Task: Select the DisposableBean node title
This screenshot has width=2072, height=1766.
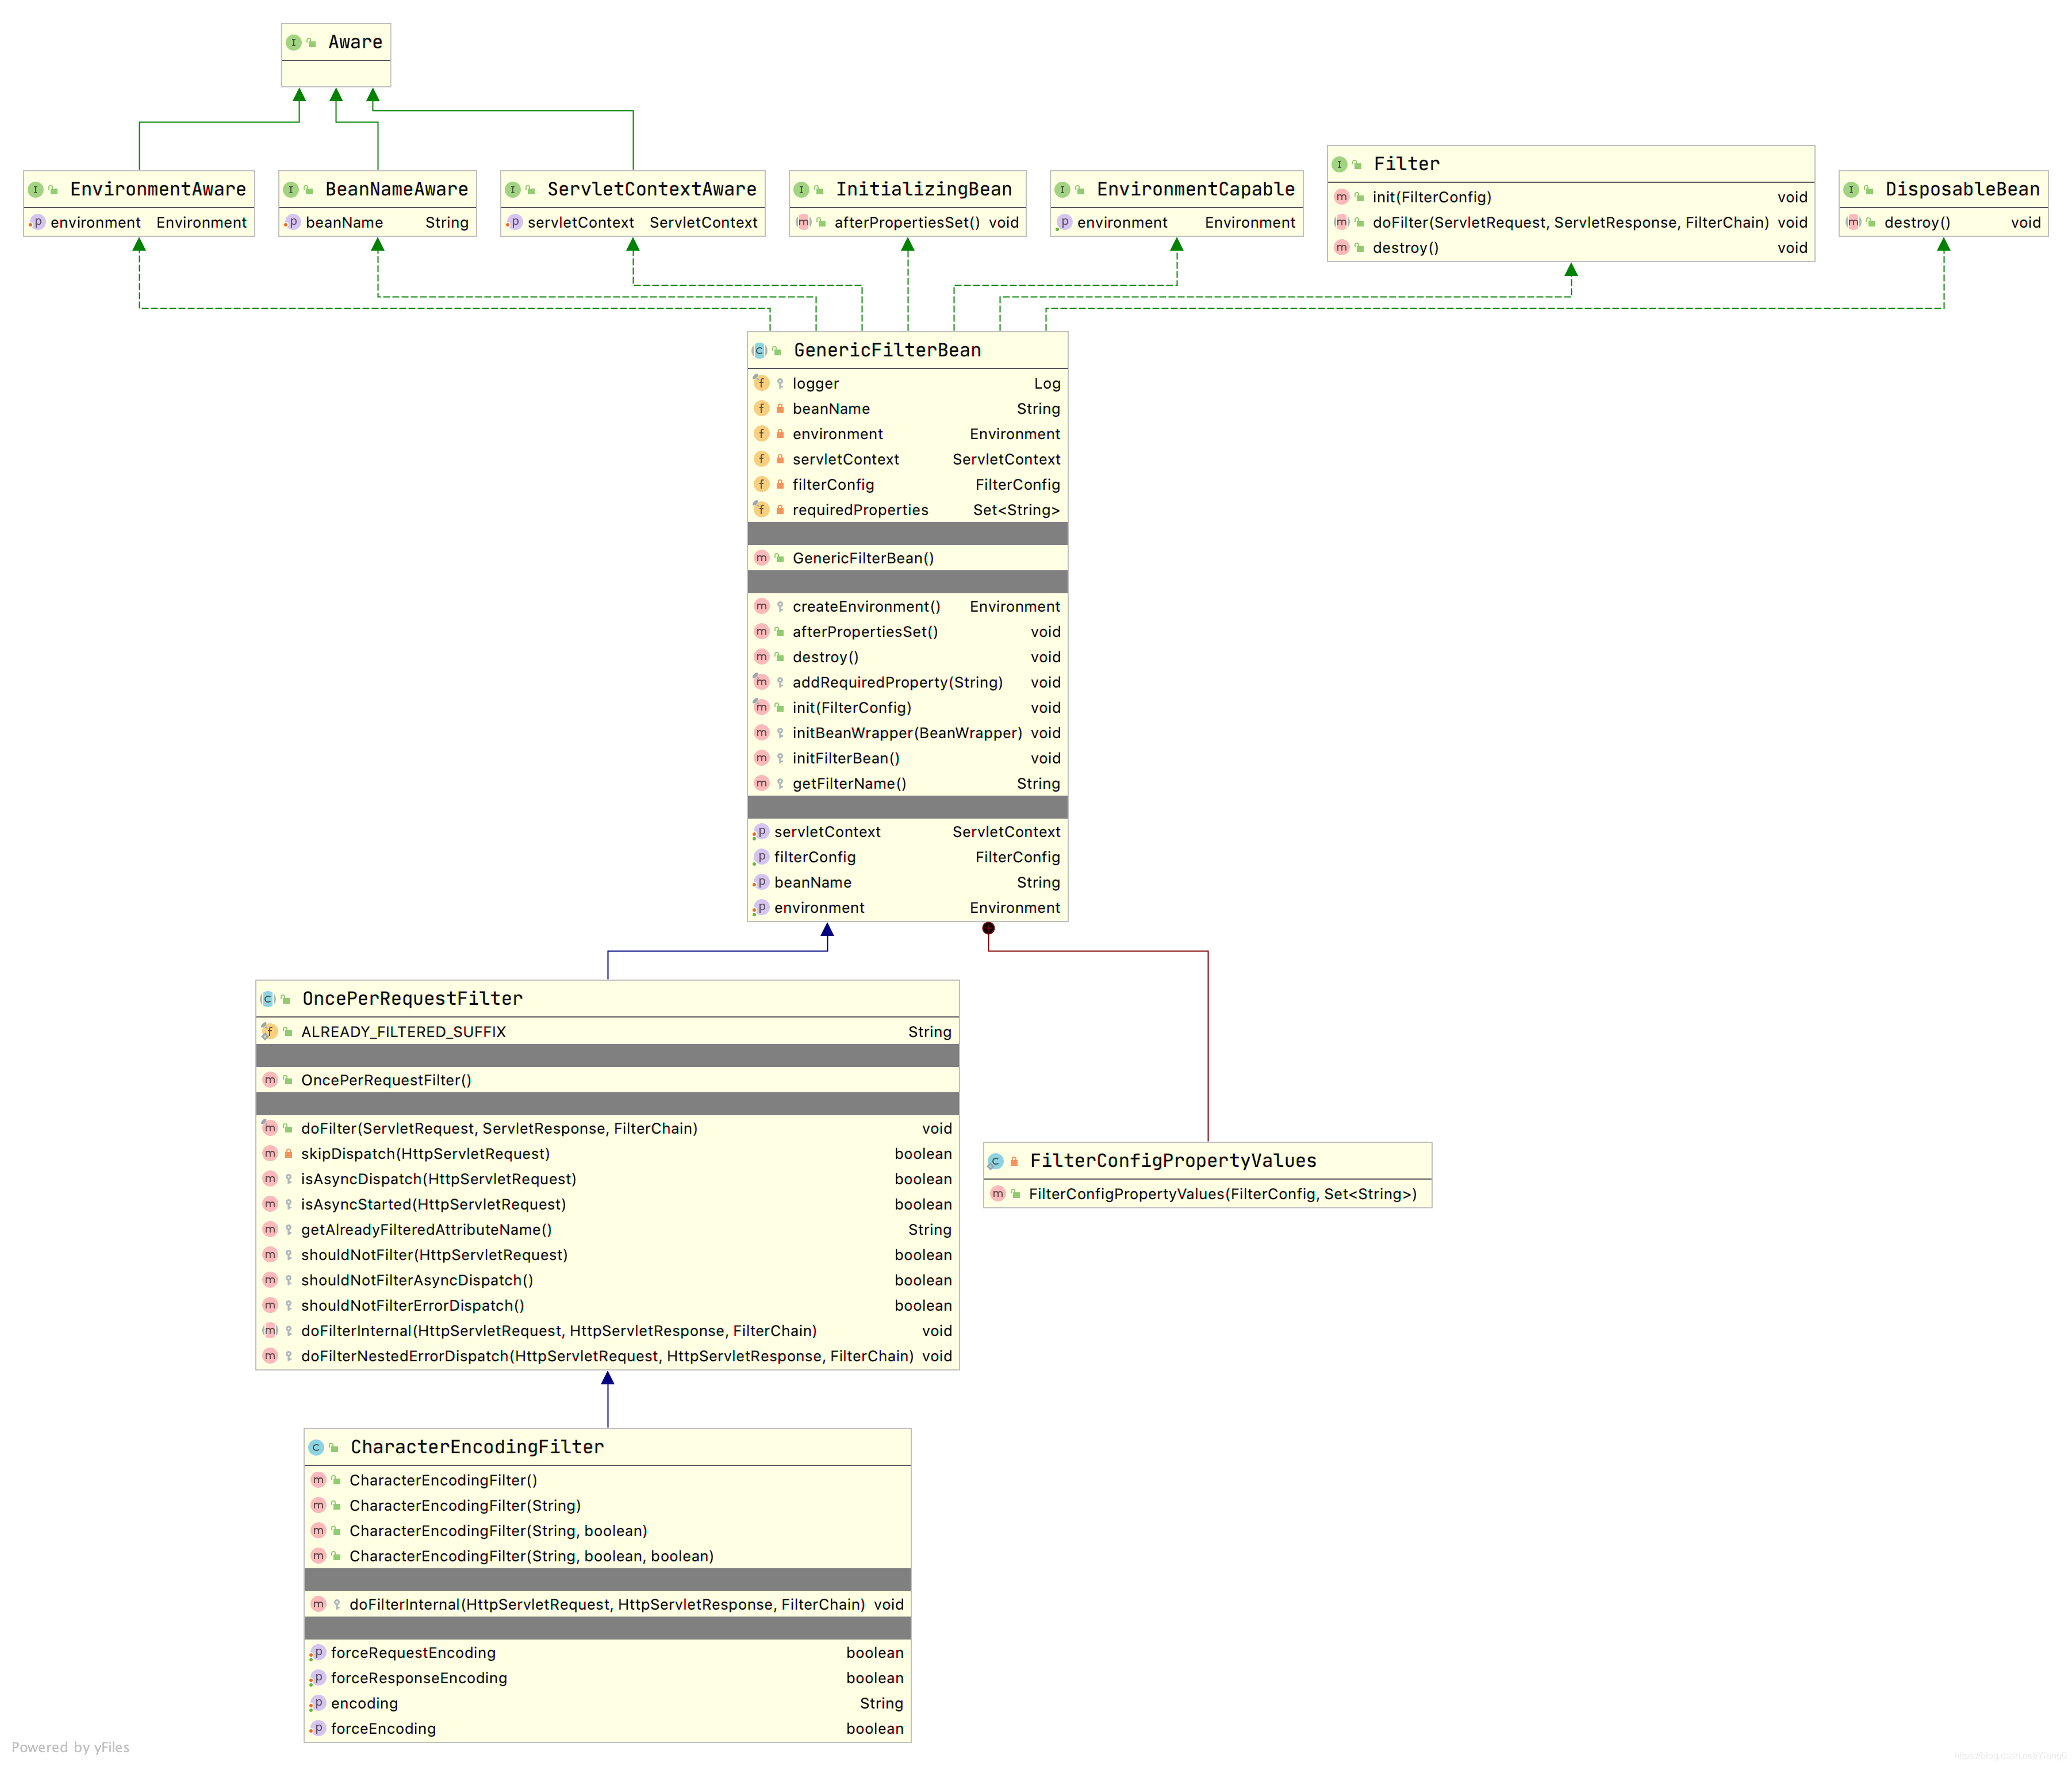Action: tap(1963, 190)
